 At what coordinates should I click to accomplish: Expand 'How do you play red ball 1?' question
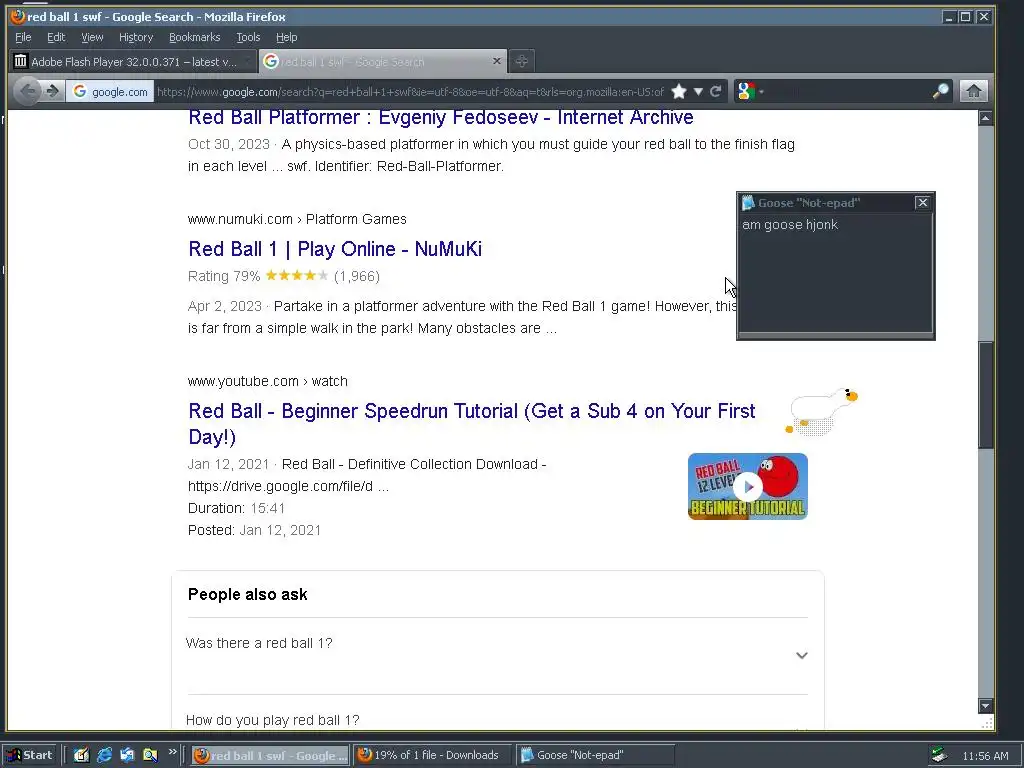pos(497,720)
